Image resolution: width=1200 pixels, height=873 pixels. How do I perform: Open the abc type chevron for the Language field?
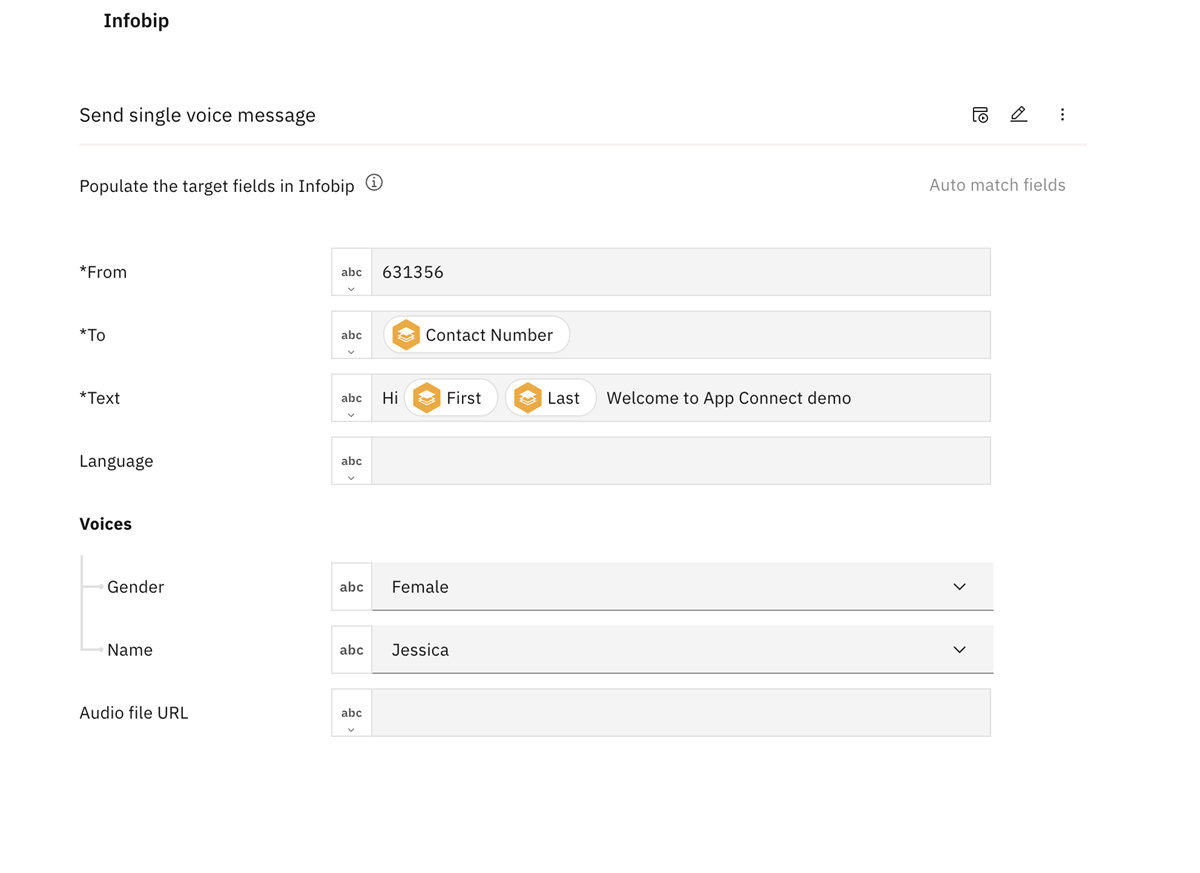351,460
